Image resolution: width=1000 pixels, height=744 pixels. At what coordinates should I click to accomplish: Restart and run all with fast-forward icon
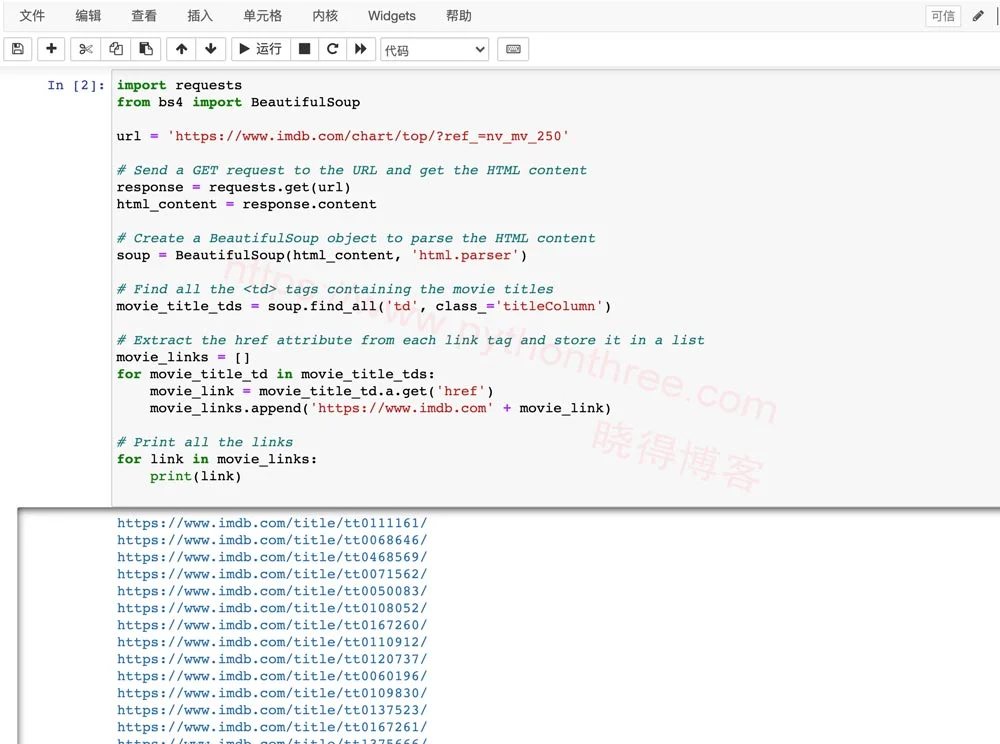[x=361, y=49]
